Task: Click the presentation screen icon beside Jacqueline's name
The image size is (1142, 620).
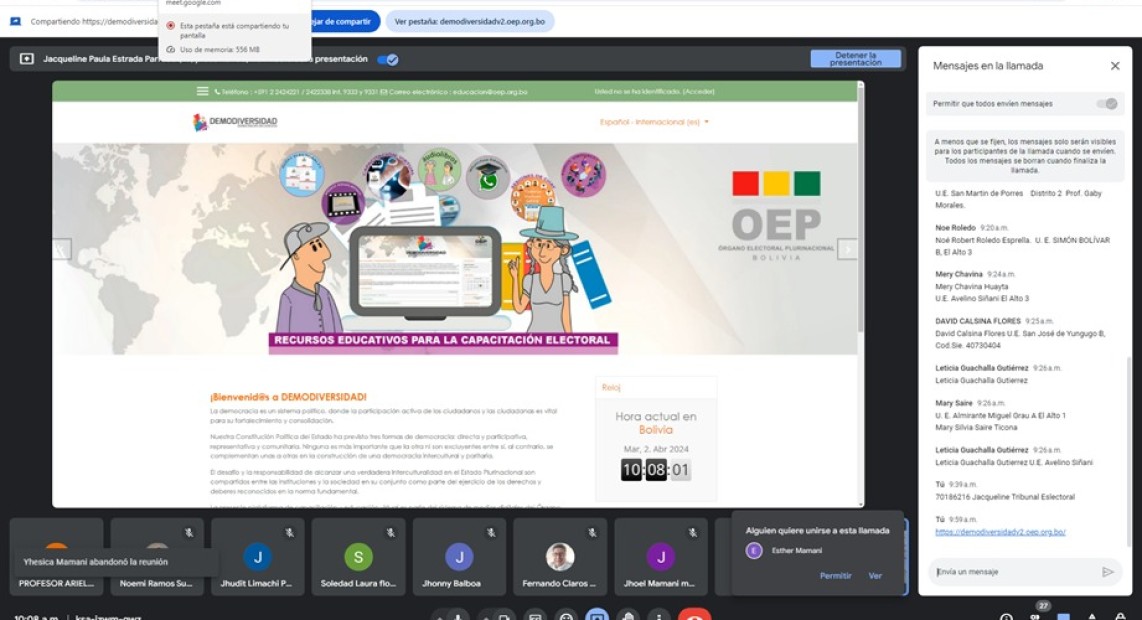Action: point(26,59)
